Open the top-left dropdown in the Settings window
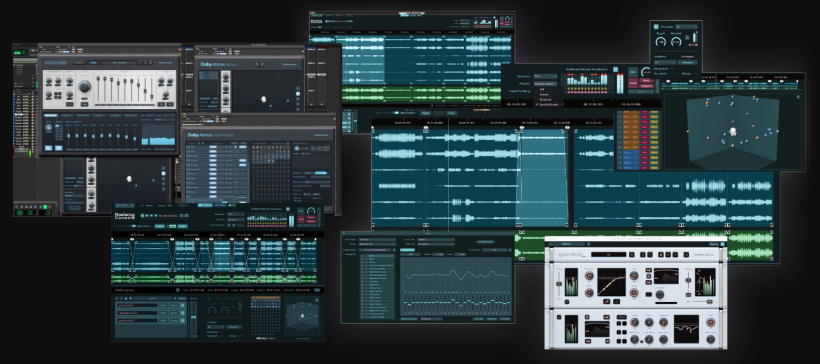This screenshot has width=820, height=364. pyautogui.click(x=377, y=240)
